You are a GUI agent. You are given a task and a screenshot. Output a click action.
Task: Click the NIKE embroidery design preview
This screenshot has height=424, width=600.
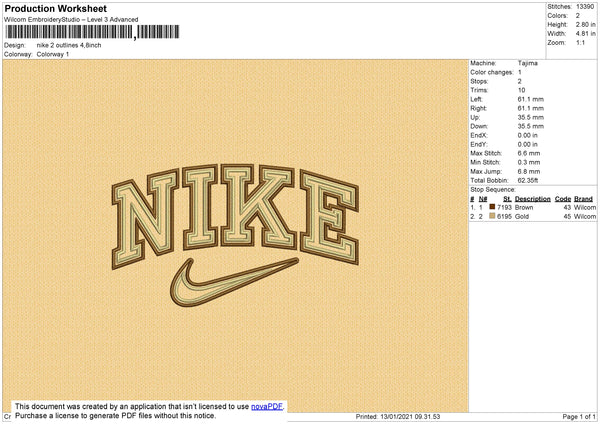[x=235, y=237]
